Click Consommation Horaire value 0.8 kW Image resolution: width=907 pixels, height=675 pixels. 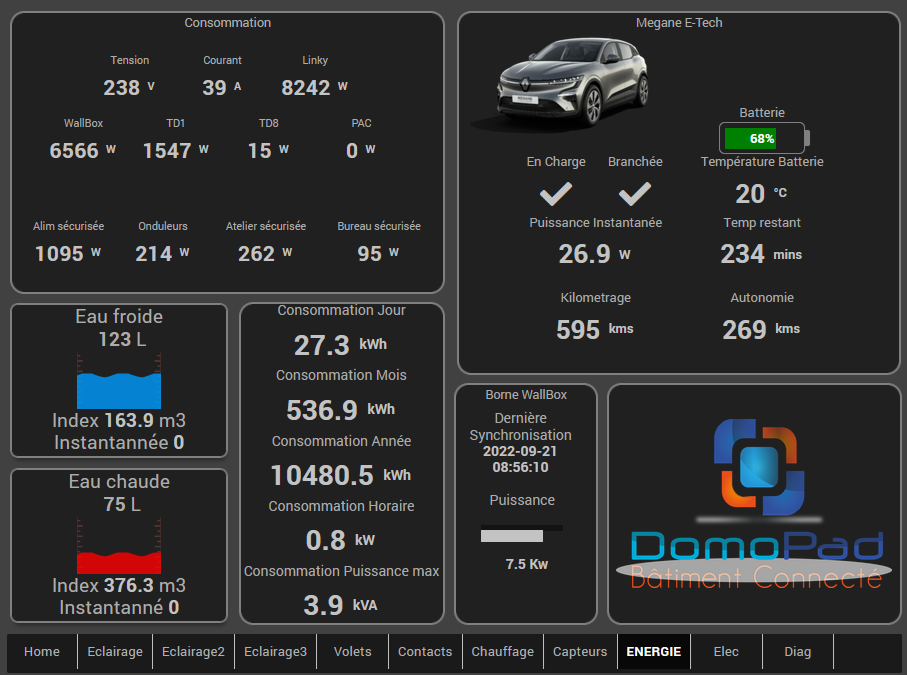coord(340,540)
